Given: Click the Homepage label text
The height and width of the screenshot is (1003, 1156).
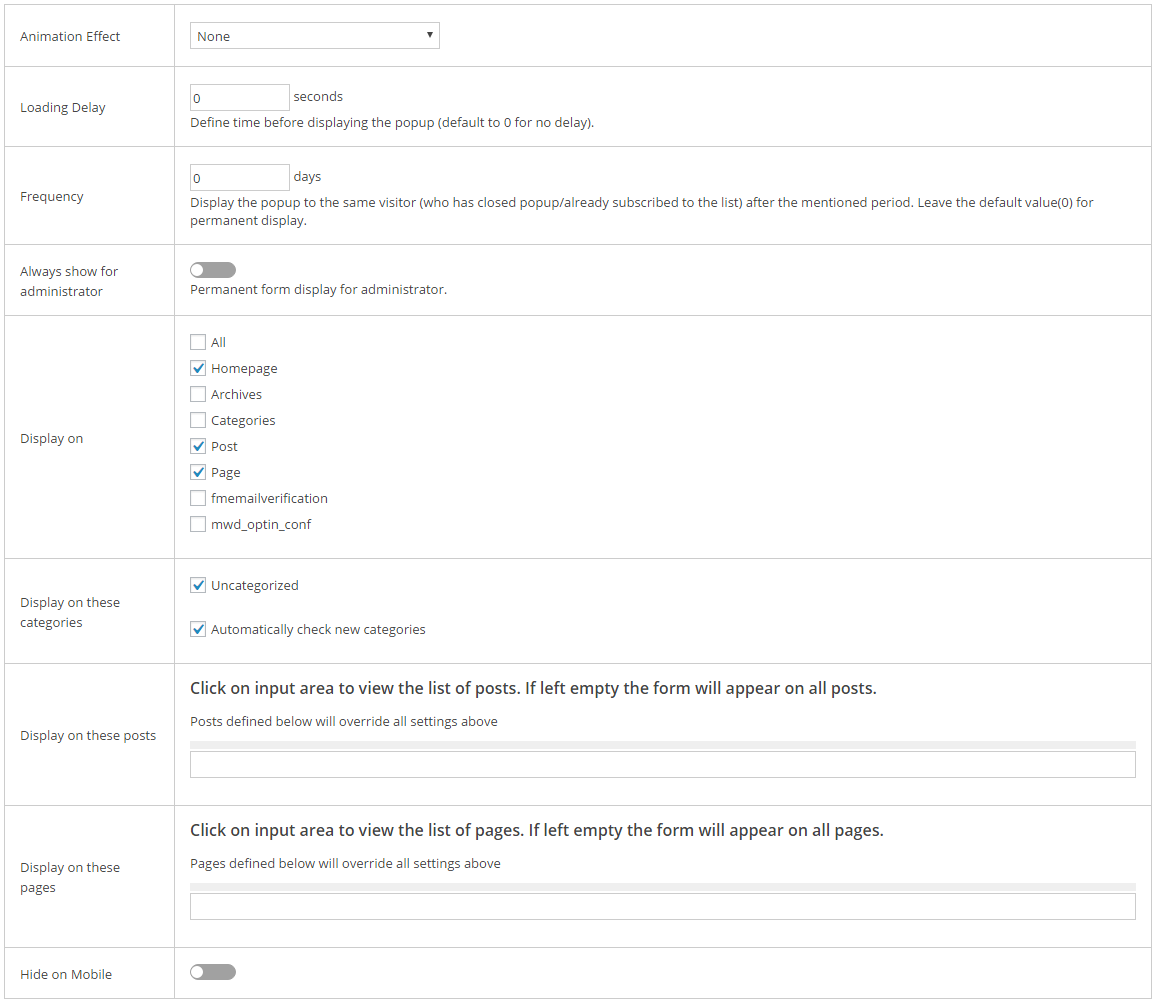Looking at the screenshot, I should coord(244,368).
